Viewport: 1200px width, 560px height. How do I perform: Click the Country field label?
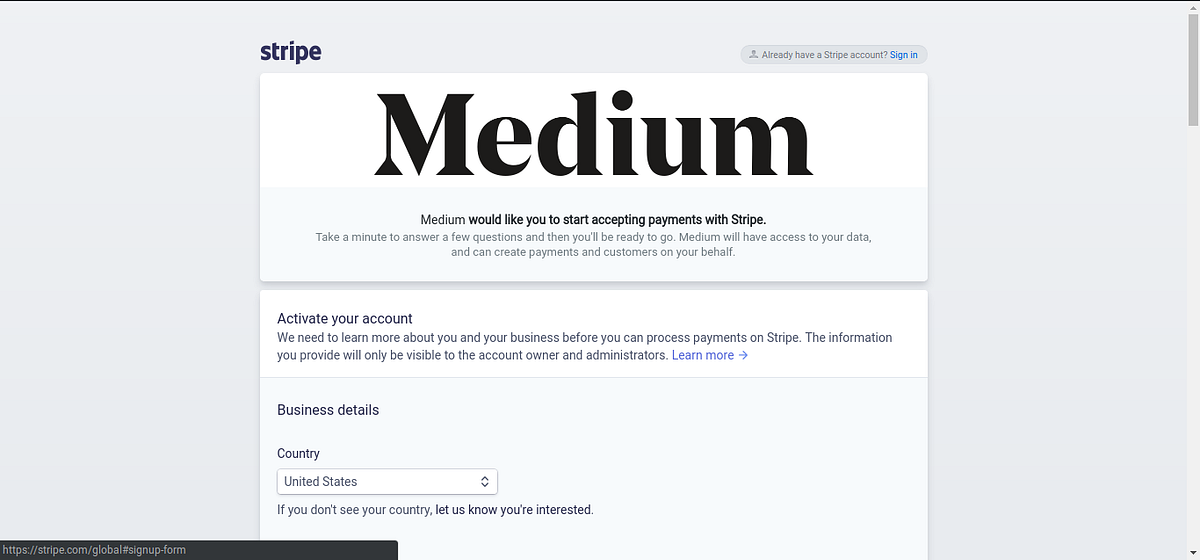point(298,454)
